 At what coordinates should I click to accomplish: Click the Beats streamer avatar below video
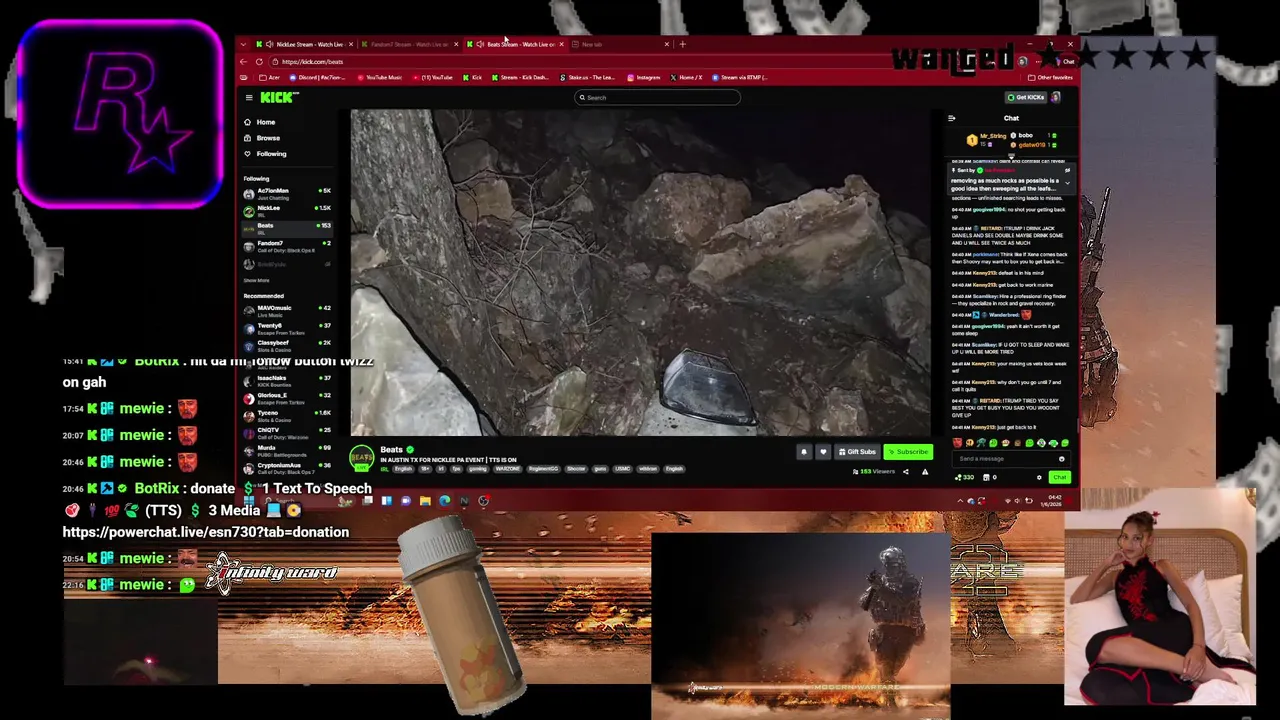pyautogui.click(x=362, y=457)
